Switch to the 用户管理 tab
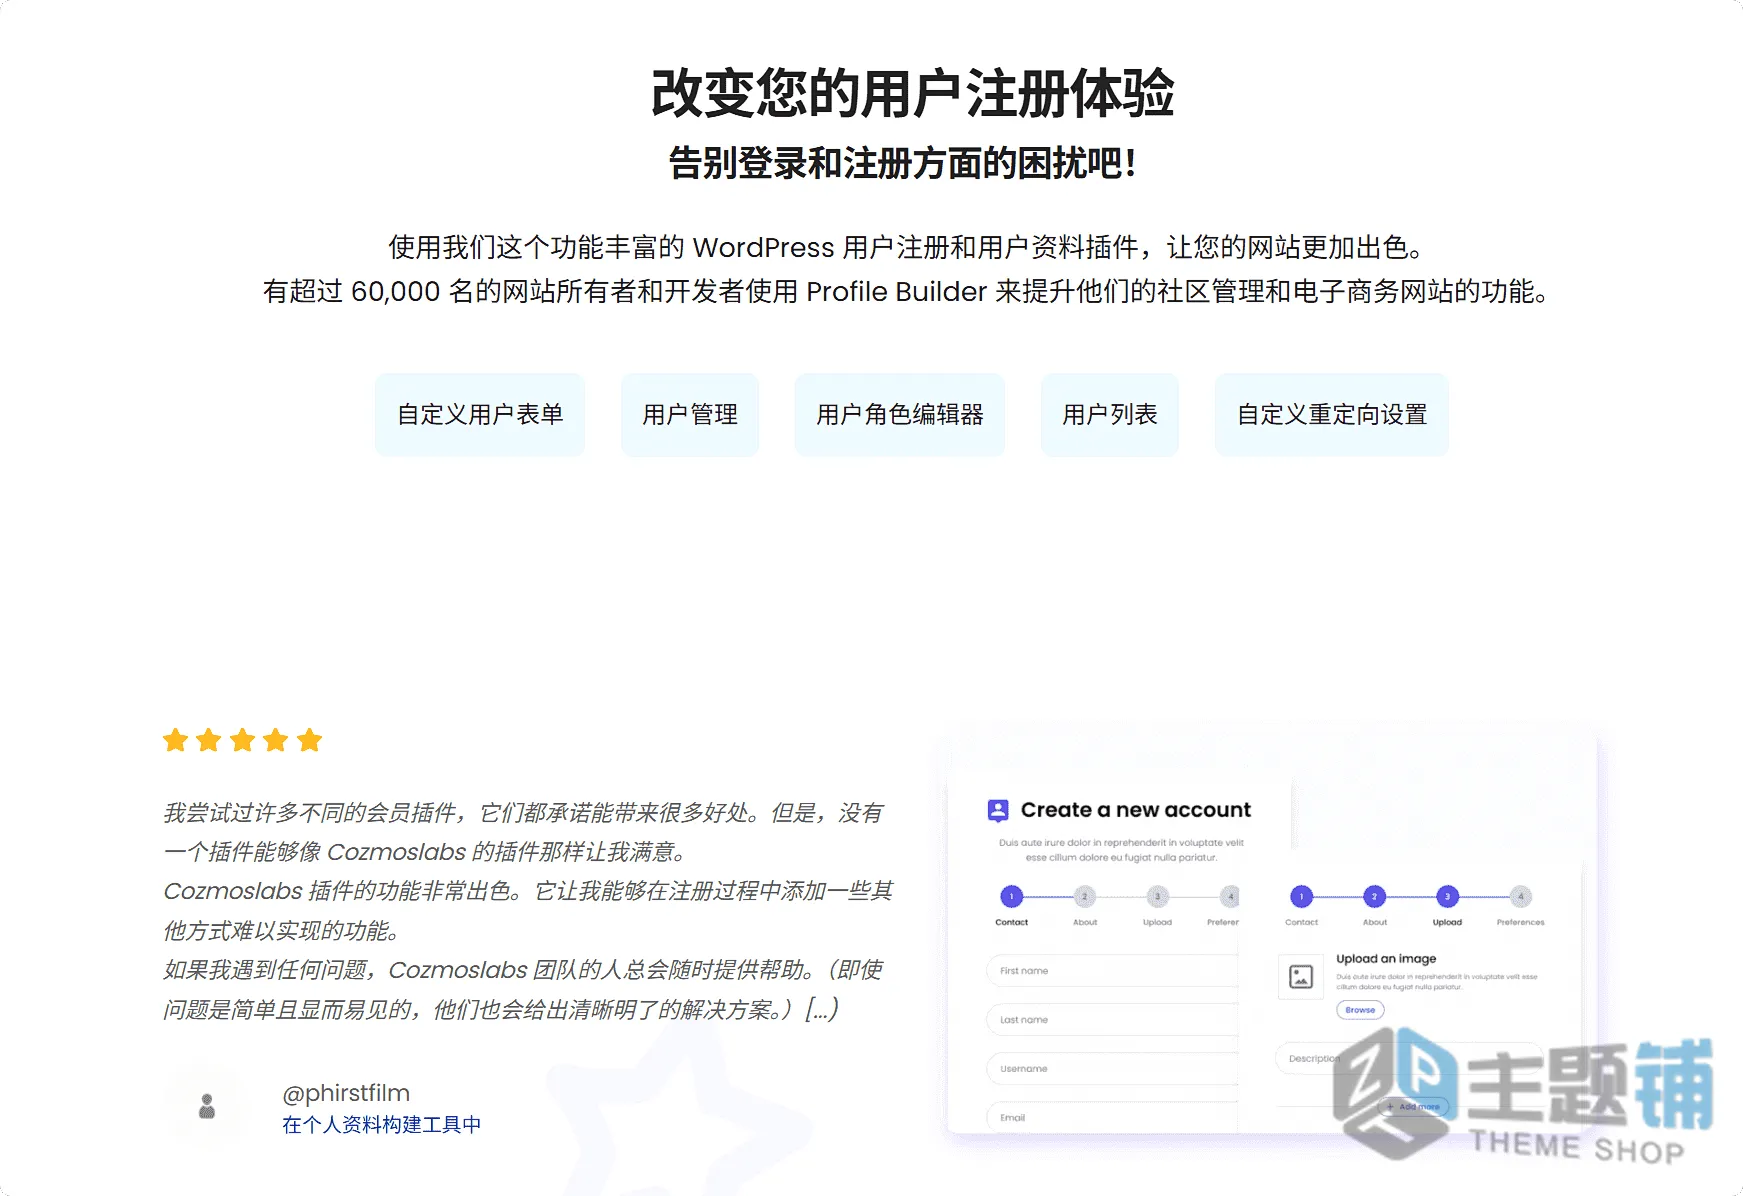 point(690,415)
